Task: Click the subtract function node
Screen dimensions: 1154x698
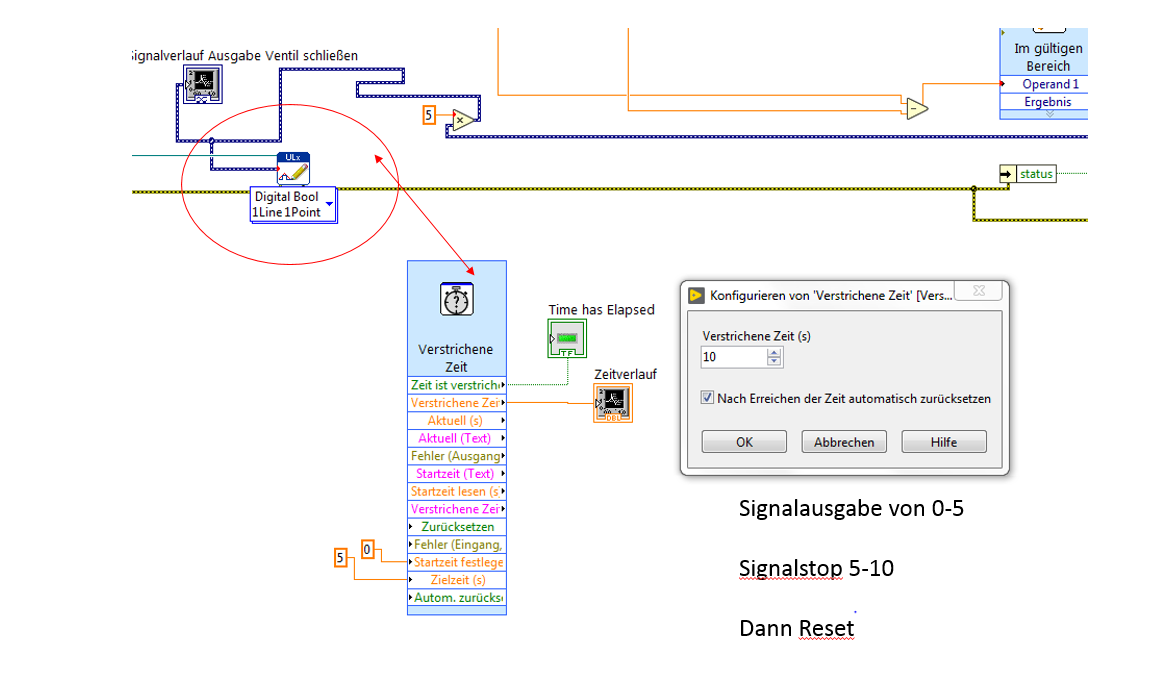Action: pyautogui.click(x=917, y=108)
